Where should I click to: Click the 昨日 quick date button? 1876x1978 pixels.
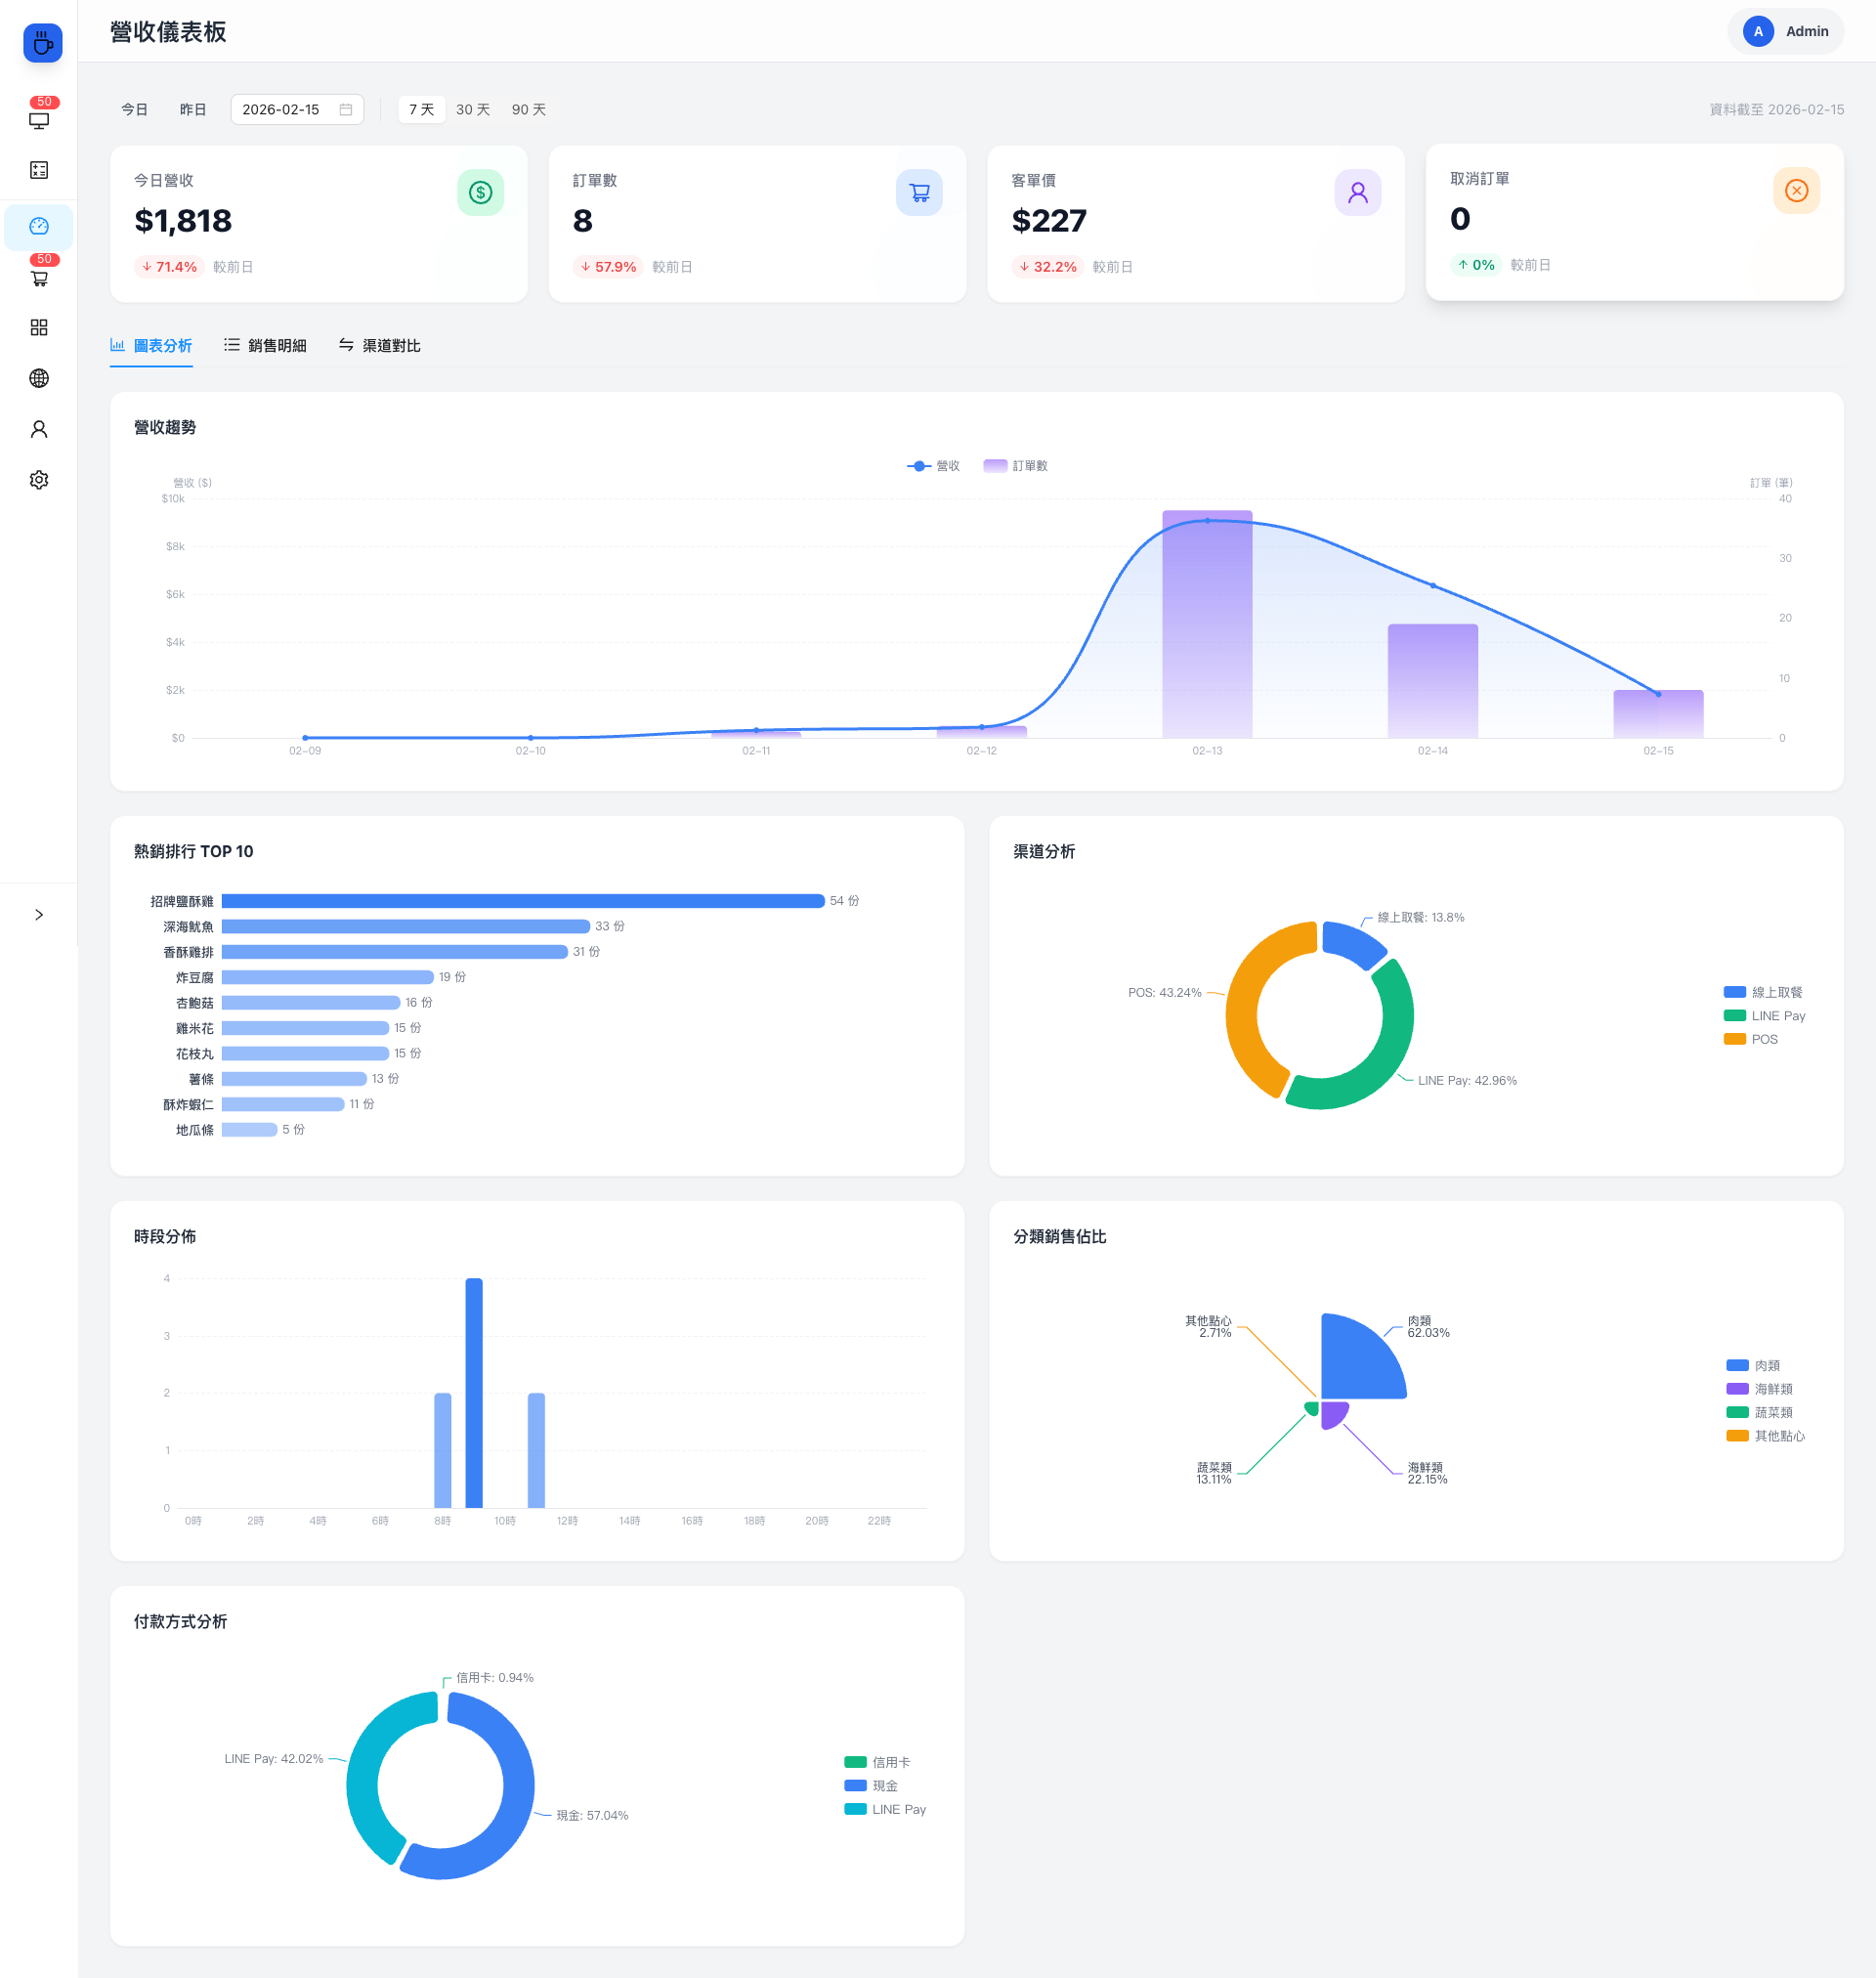(193, 110)
